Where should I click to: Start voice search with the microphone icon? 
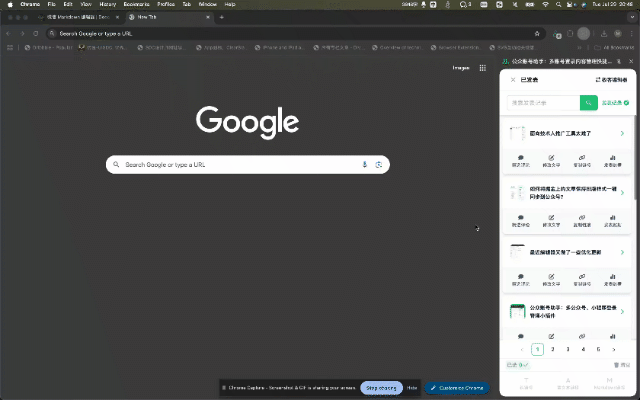[364, 164]
